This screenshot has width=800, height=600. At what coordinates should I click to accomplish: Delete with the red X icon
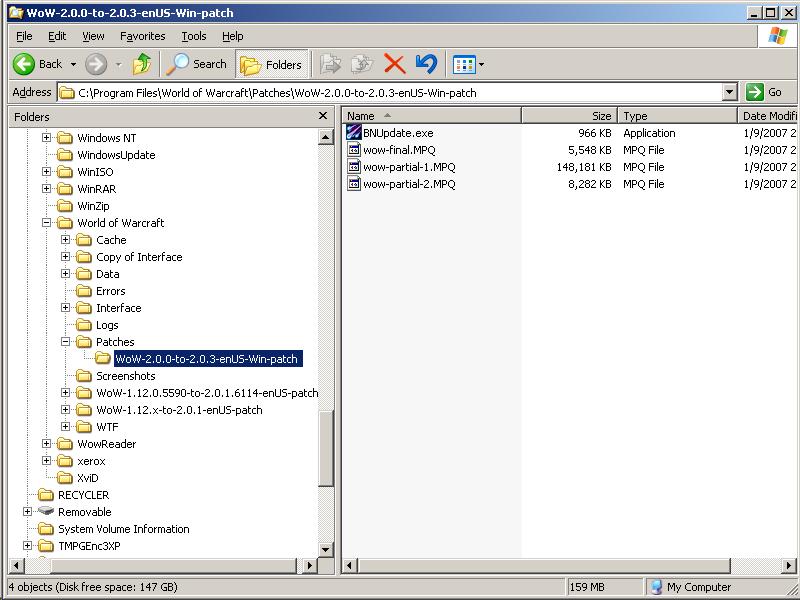[394, 64]
